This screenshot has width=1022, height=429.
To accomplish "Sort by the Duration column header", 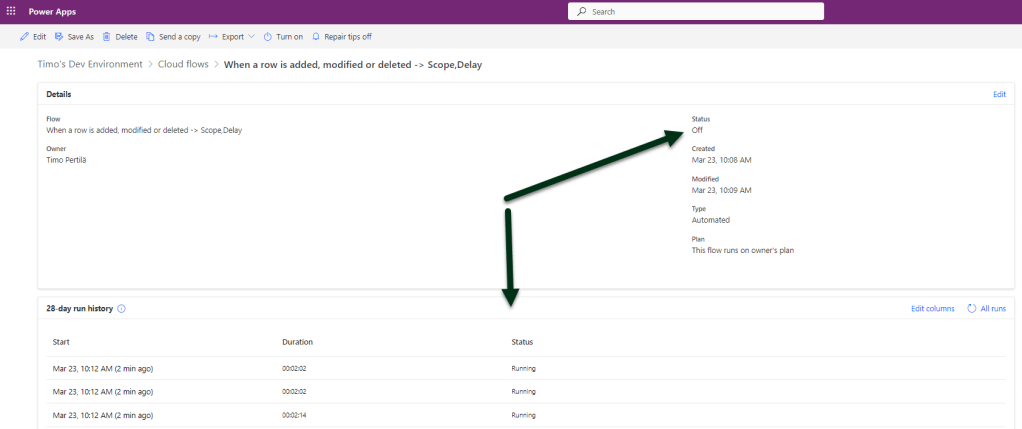I will (x=298, y=342).
